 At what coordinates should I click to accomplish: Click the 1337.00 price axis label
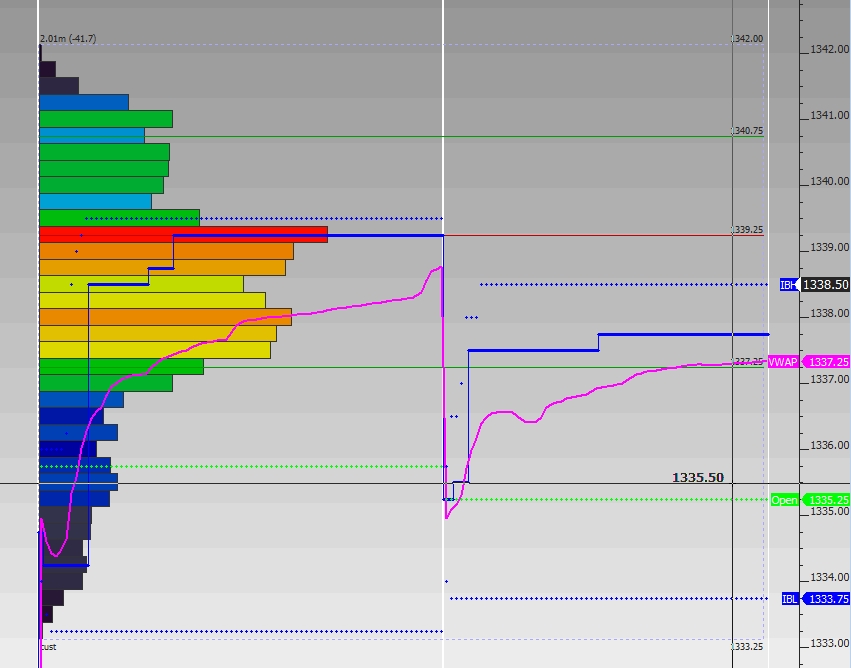829,379
